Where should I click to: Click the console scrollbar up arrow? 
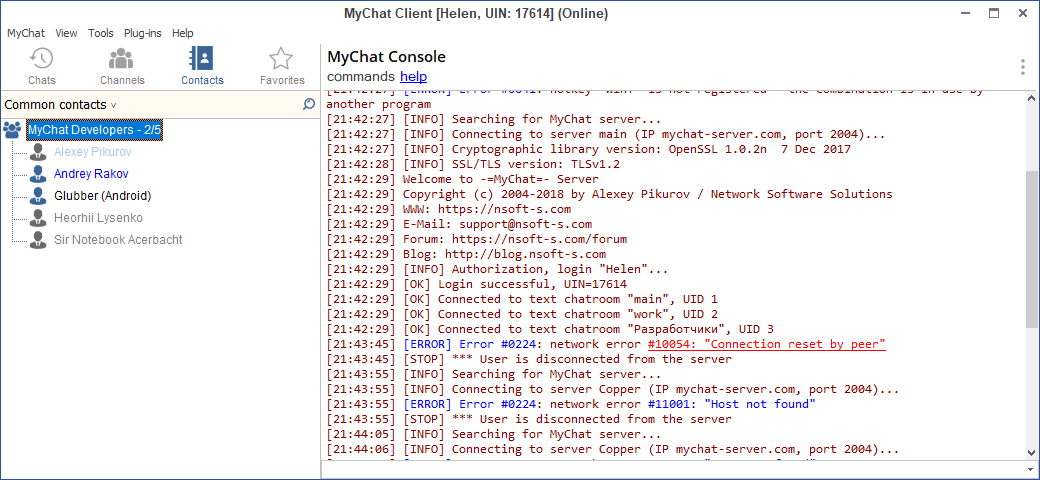tap(1031, 98)
